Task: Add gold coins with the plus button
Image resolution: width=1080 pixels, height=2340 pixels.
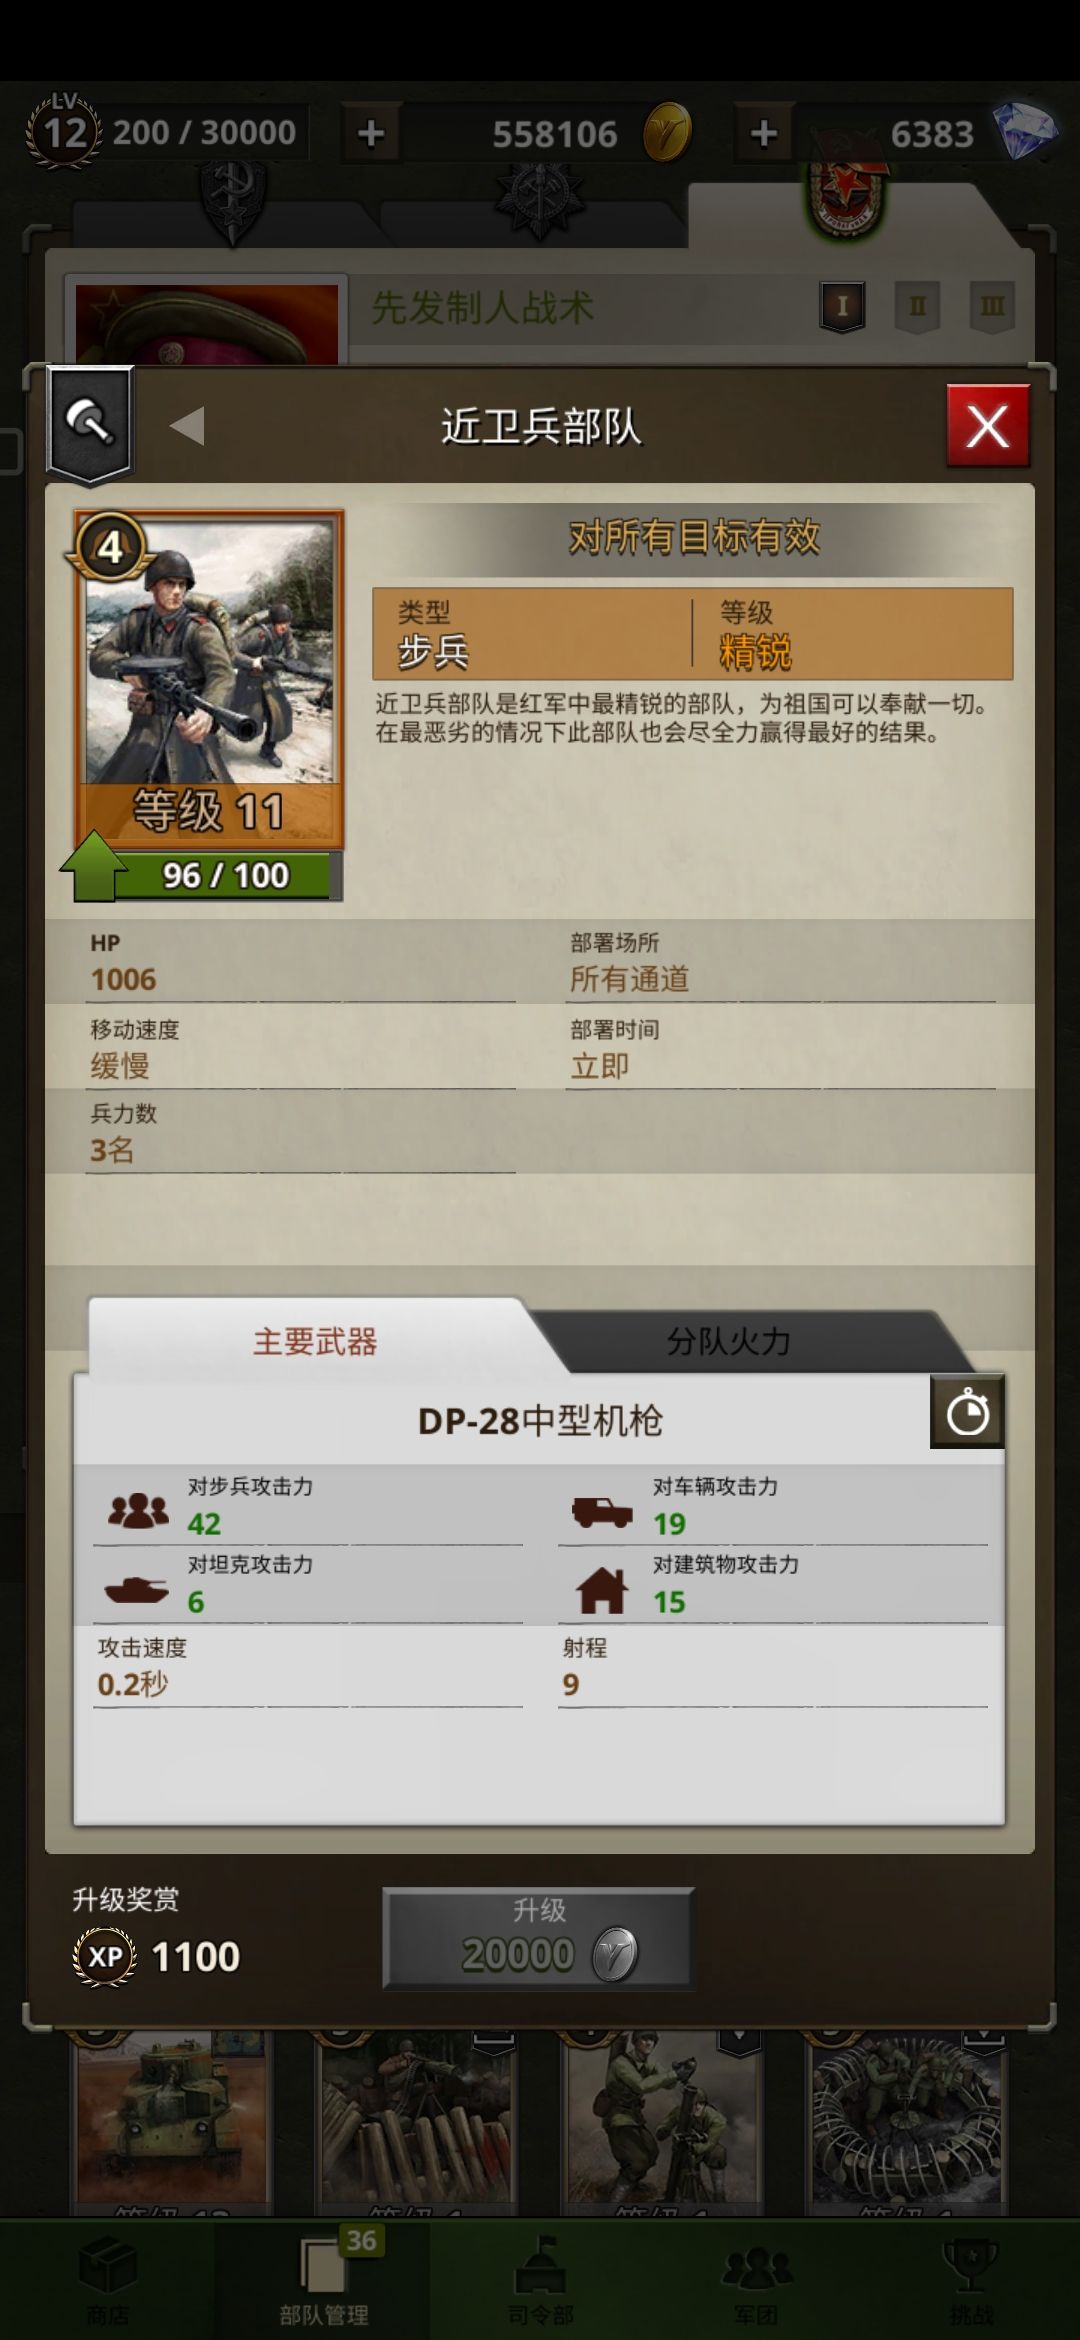Action: (x=371, y=133)
